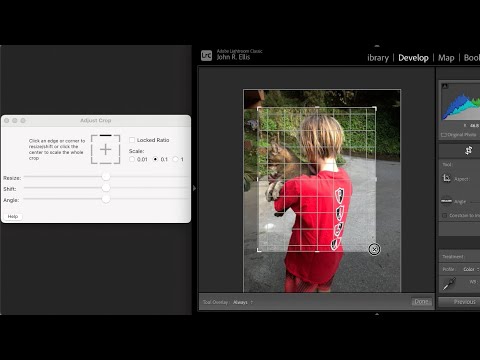Switch to the Library module

point(378,58)
